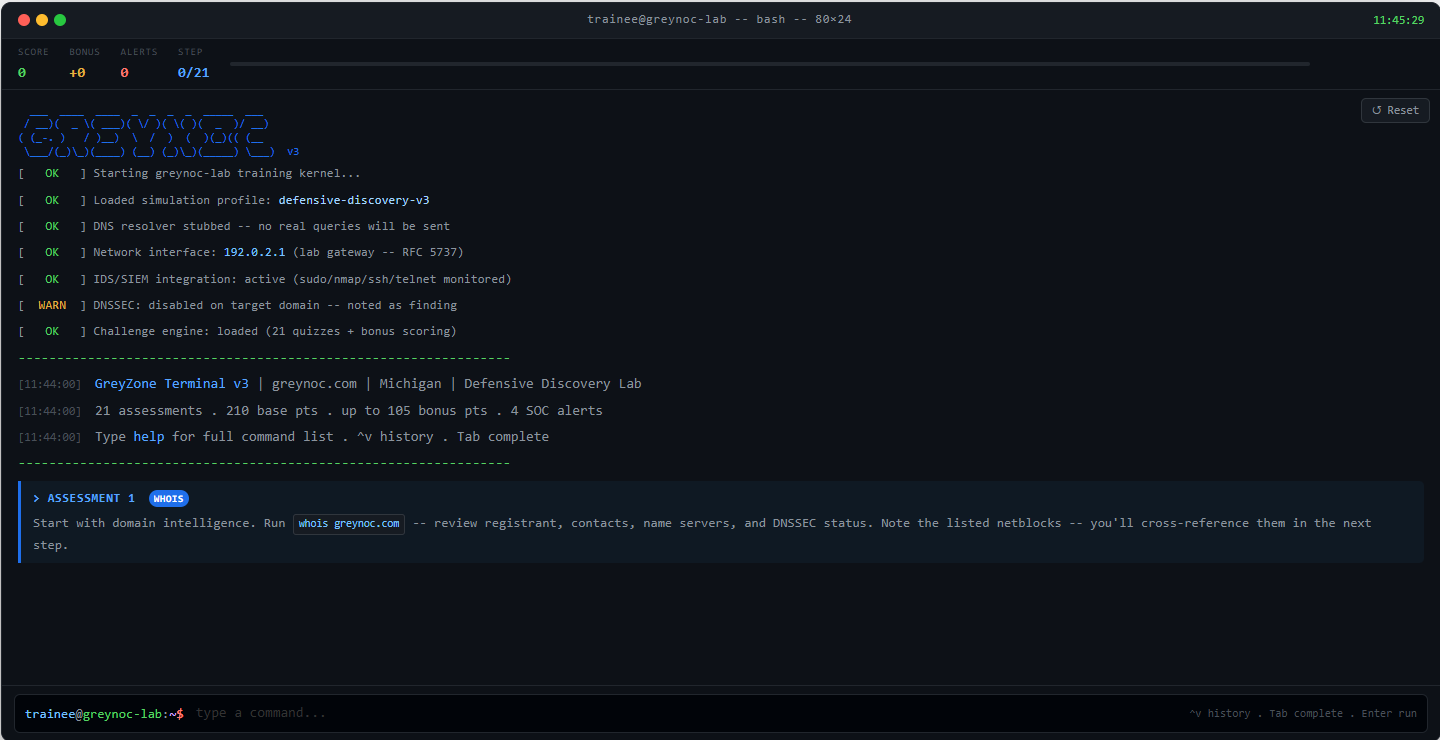Click the SCORE label

33,52
